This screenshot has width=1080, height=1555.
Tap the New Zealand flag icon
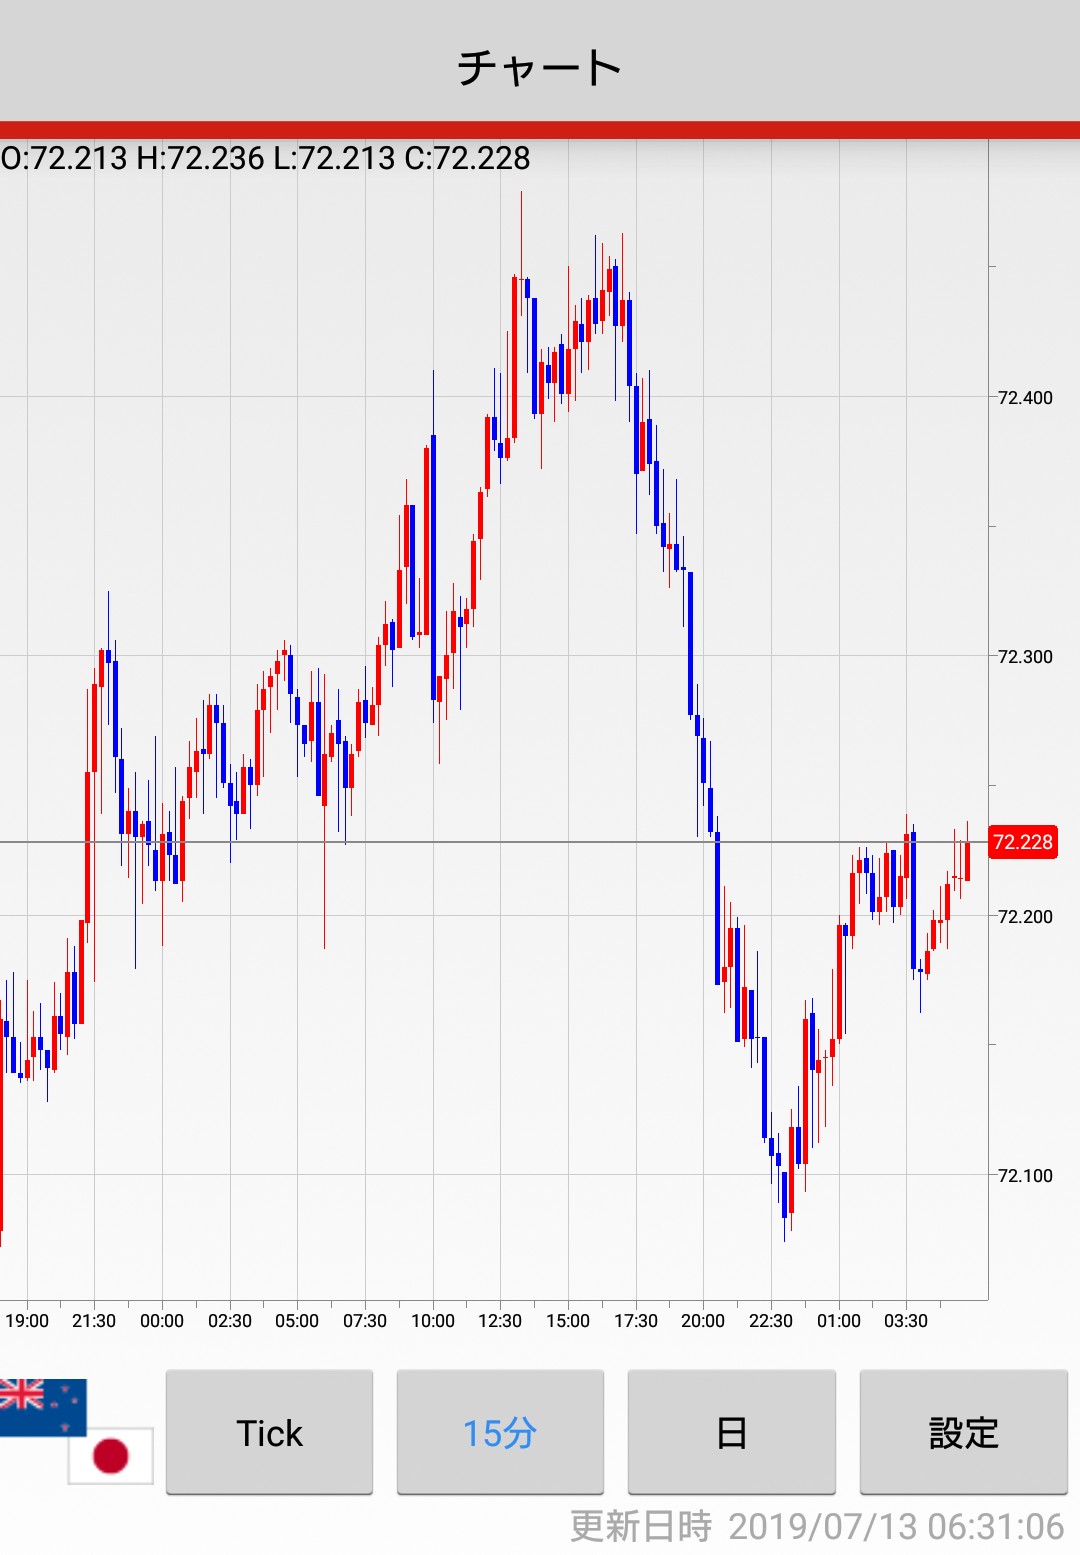[42, 1406]
